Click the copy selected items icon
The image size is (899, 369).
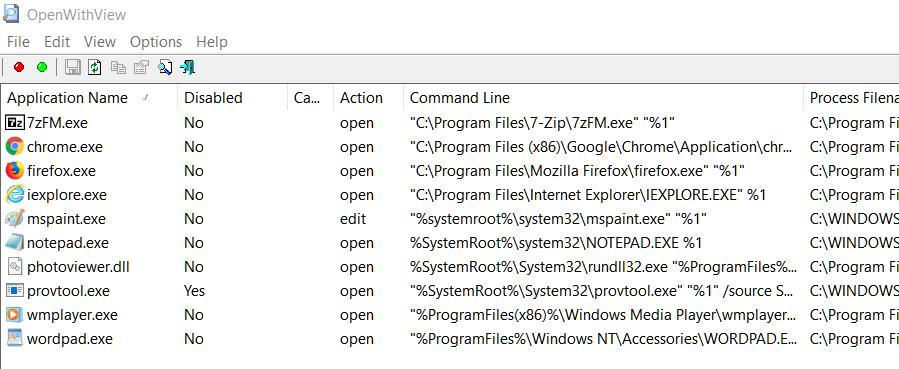pyautogui.click(x=118, y=68)
